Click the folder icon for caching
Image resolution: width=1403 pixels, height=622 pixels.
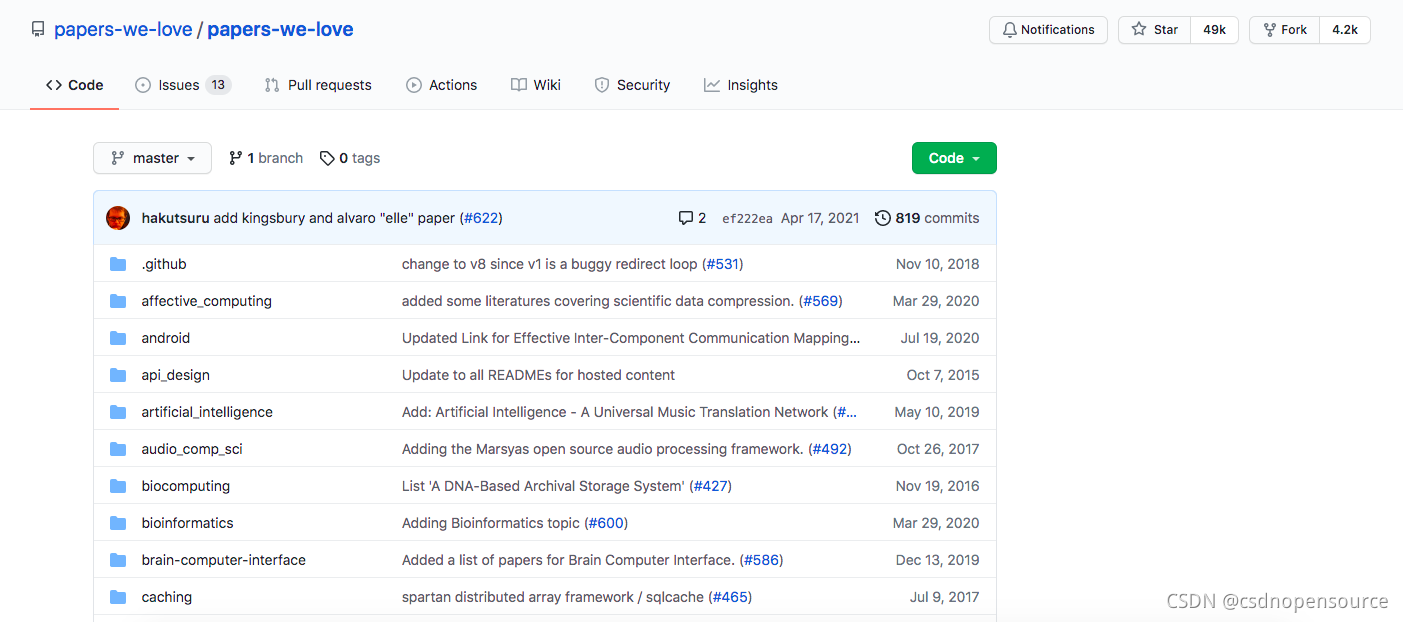click(118, 597)
